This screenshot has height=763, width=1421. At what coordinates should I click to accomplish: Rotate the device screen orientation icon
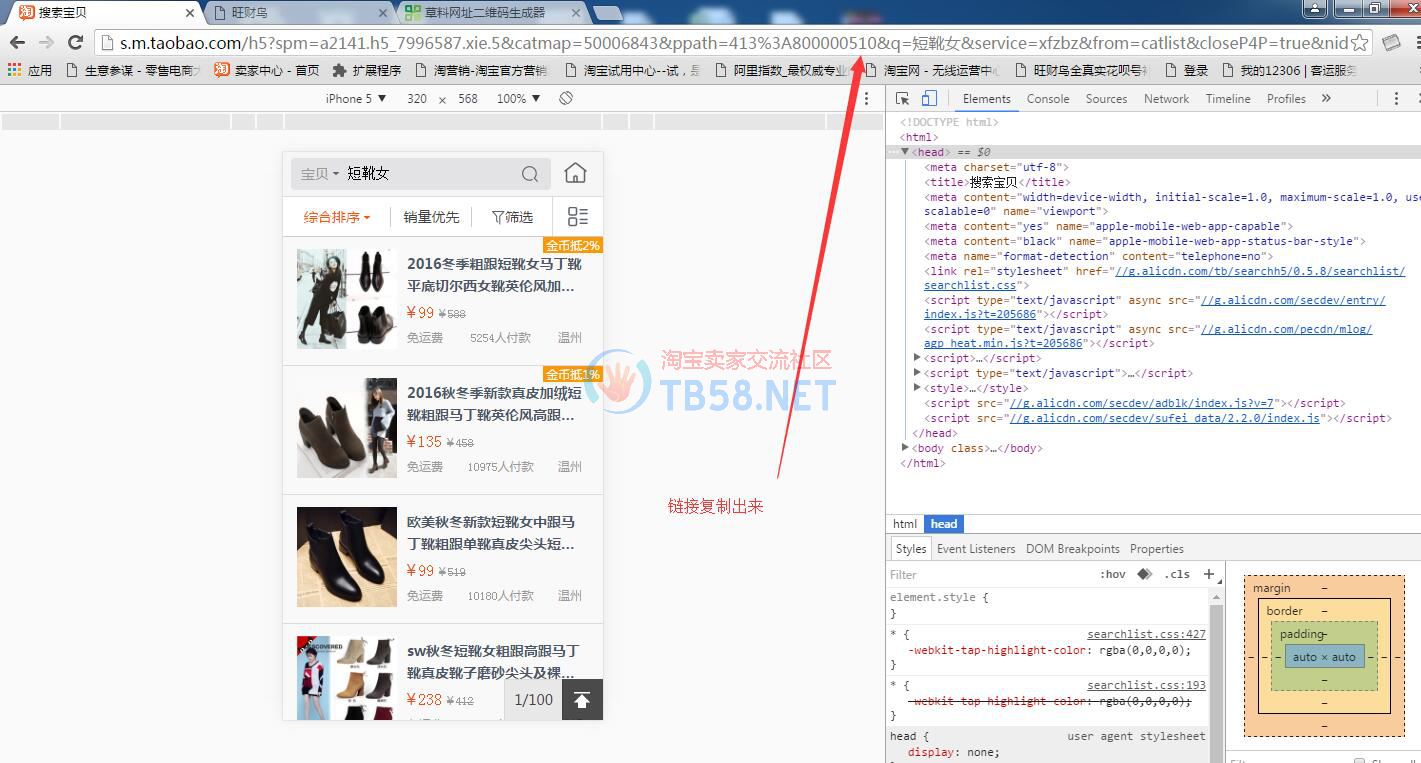click(x=566, y=98)
